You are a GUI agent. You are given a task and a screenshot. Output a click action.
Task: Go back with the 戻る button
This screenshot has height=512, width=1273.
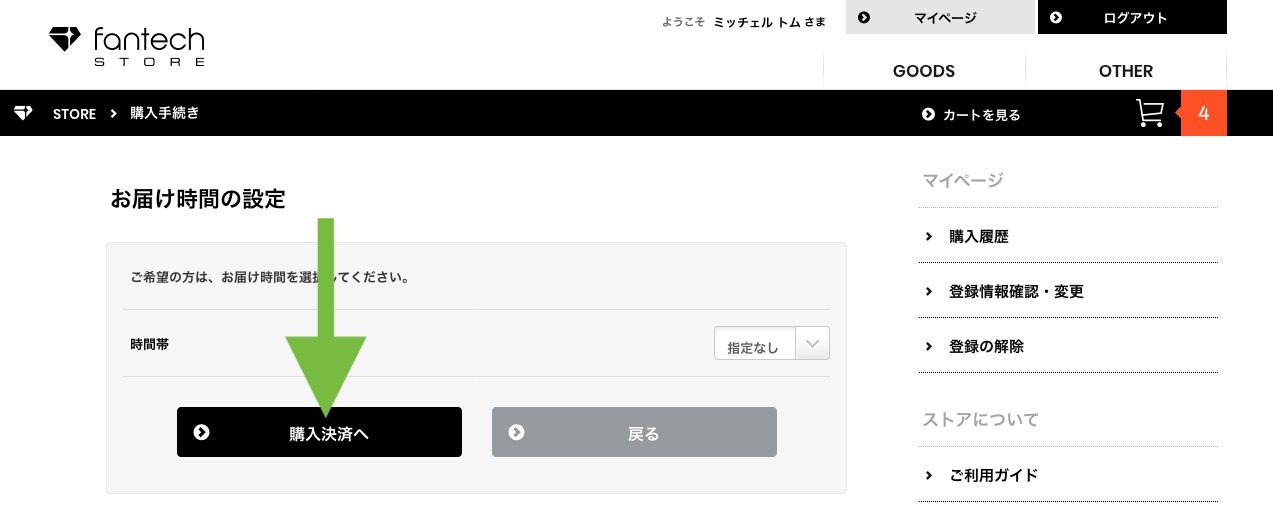(x=634, y=432)
